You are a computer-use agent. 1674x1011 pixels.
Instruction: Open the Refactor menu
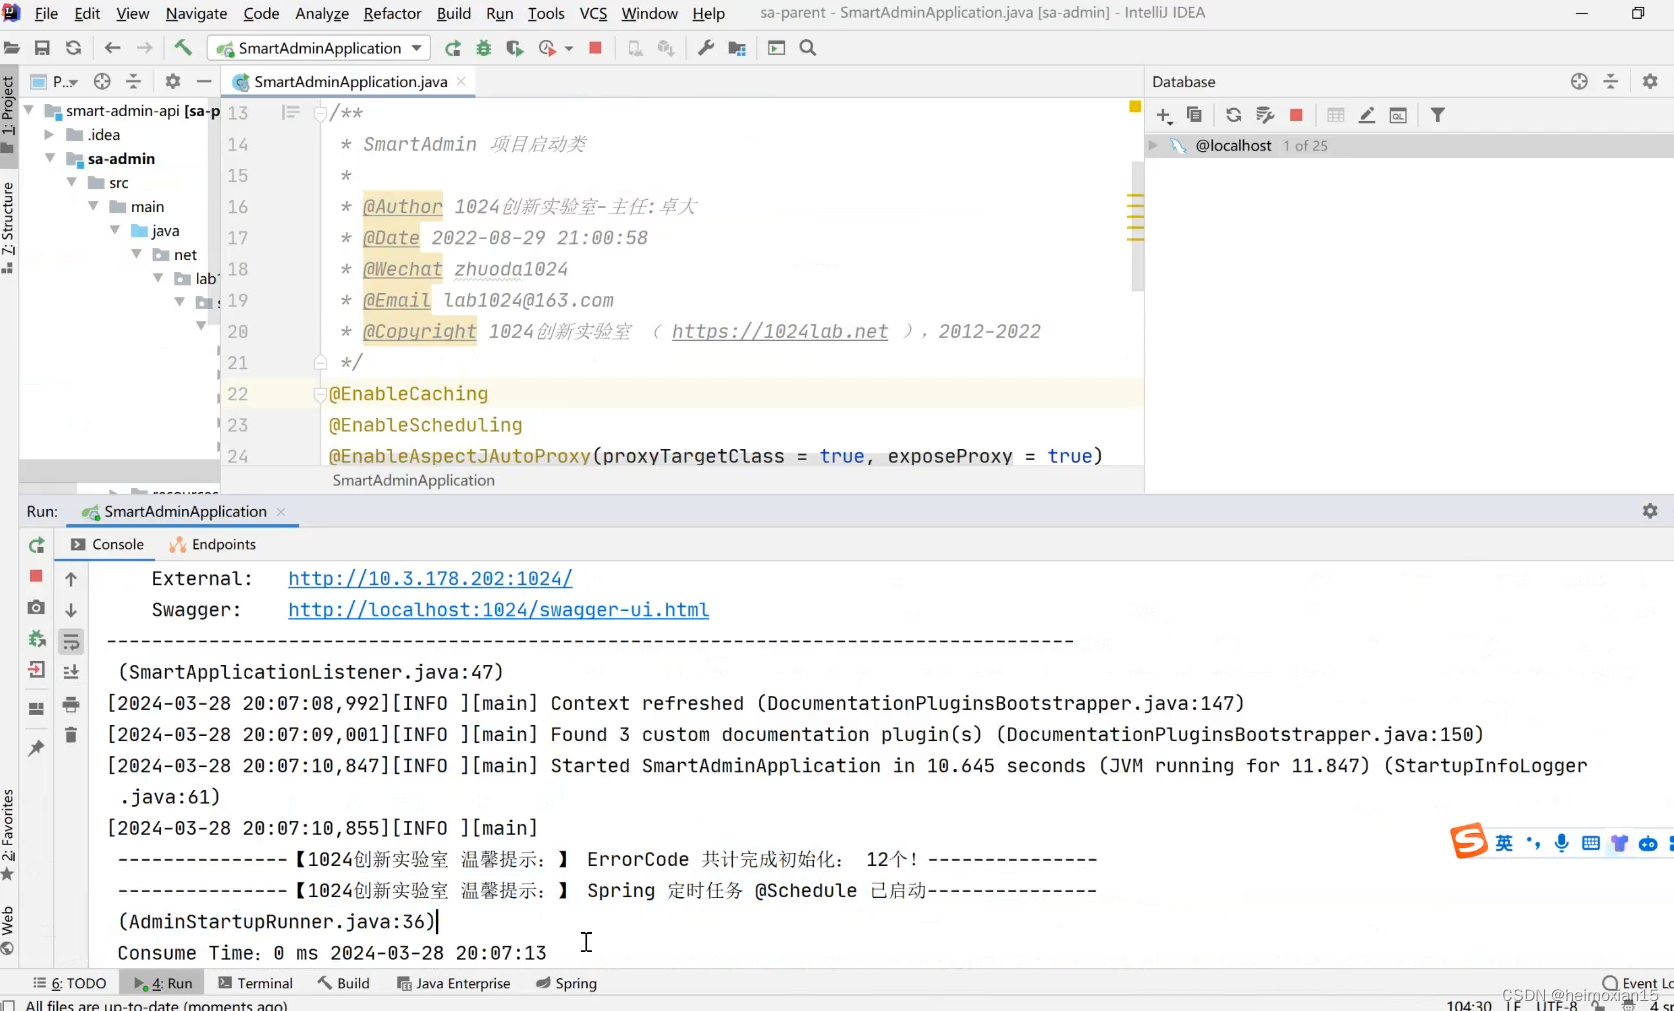pos(392,13)
